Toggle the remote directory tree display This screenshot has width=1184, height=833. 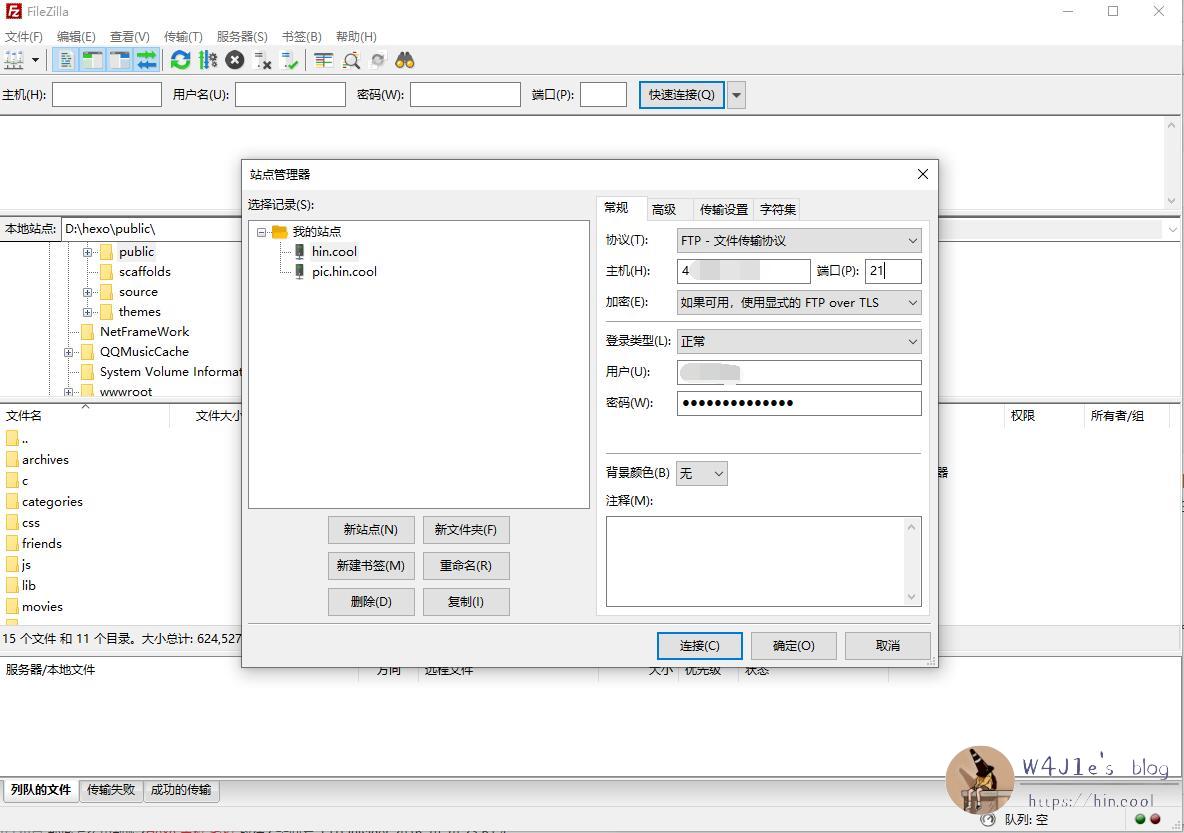pos(120,60)
